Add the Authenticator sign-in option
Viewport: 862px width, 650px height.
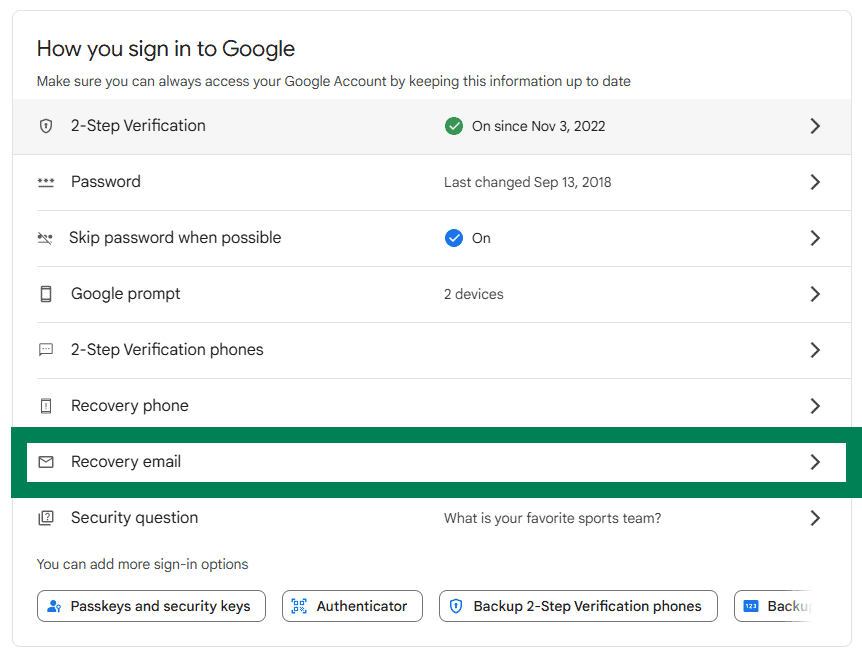[x=352, y=606]
